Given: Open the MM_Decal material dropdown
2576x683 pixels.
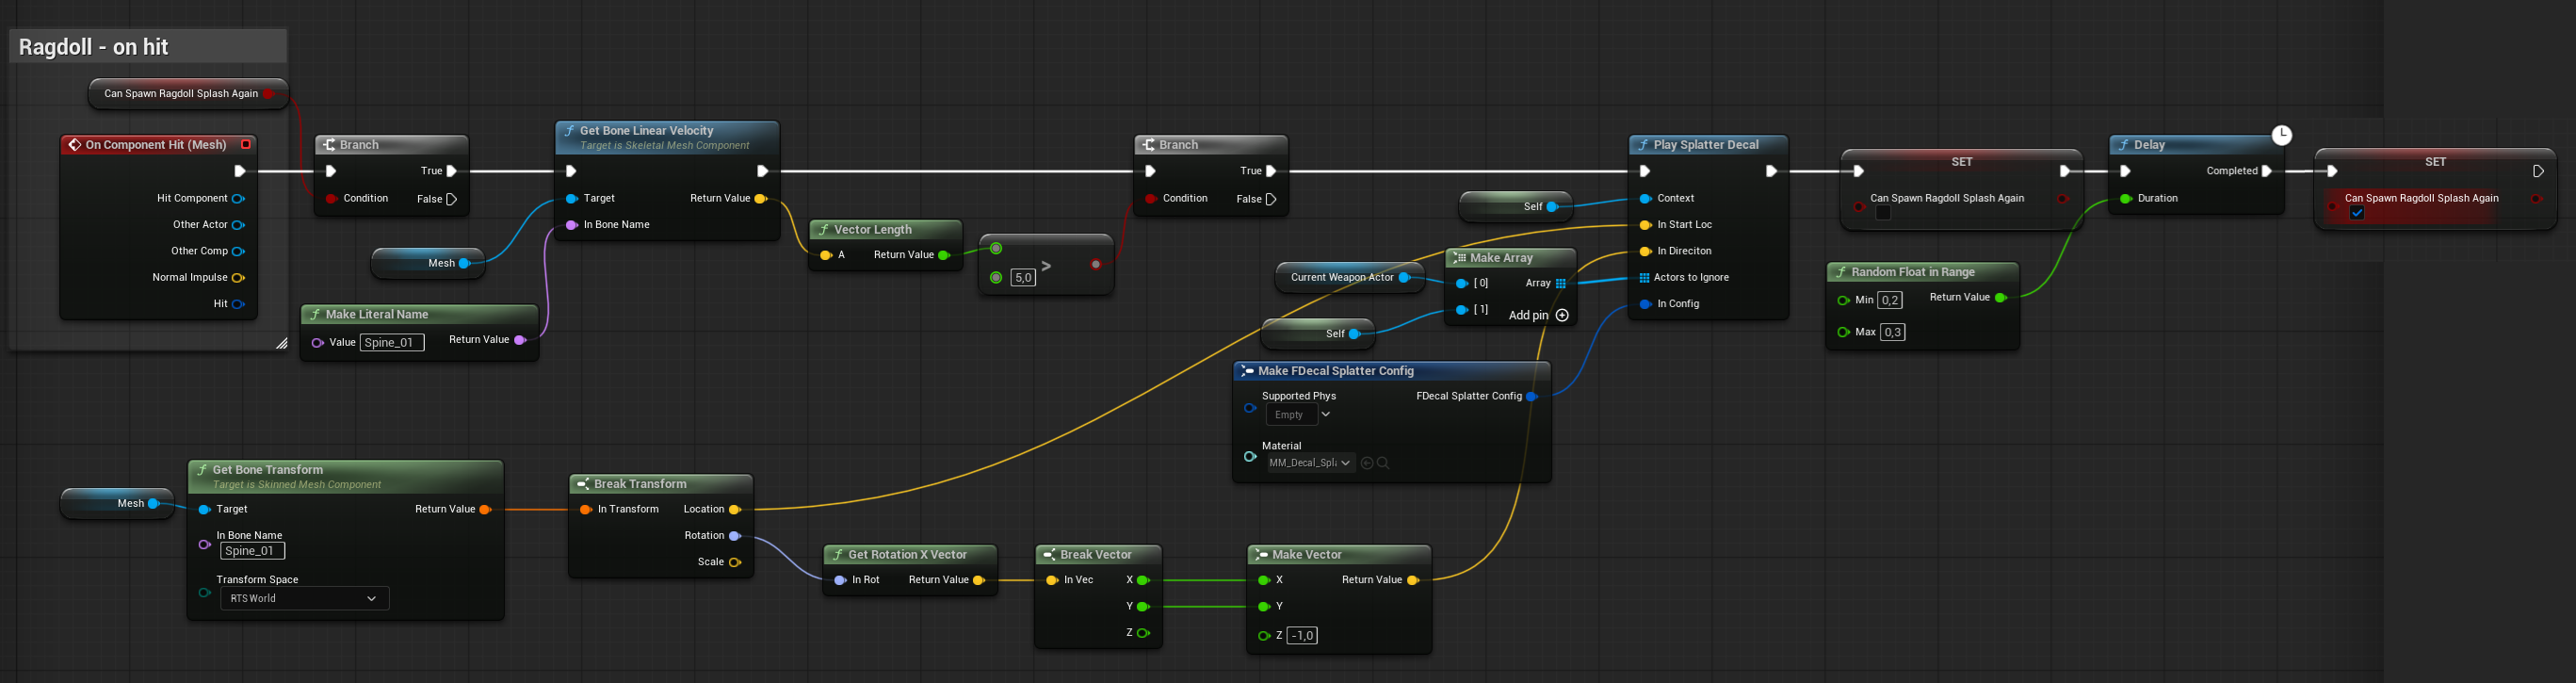Looking at the screenshot, I should (x=1310, y=463).
